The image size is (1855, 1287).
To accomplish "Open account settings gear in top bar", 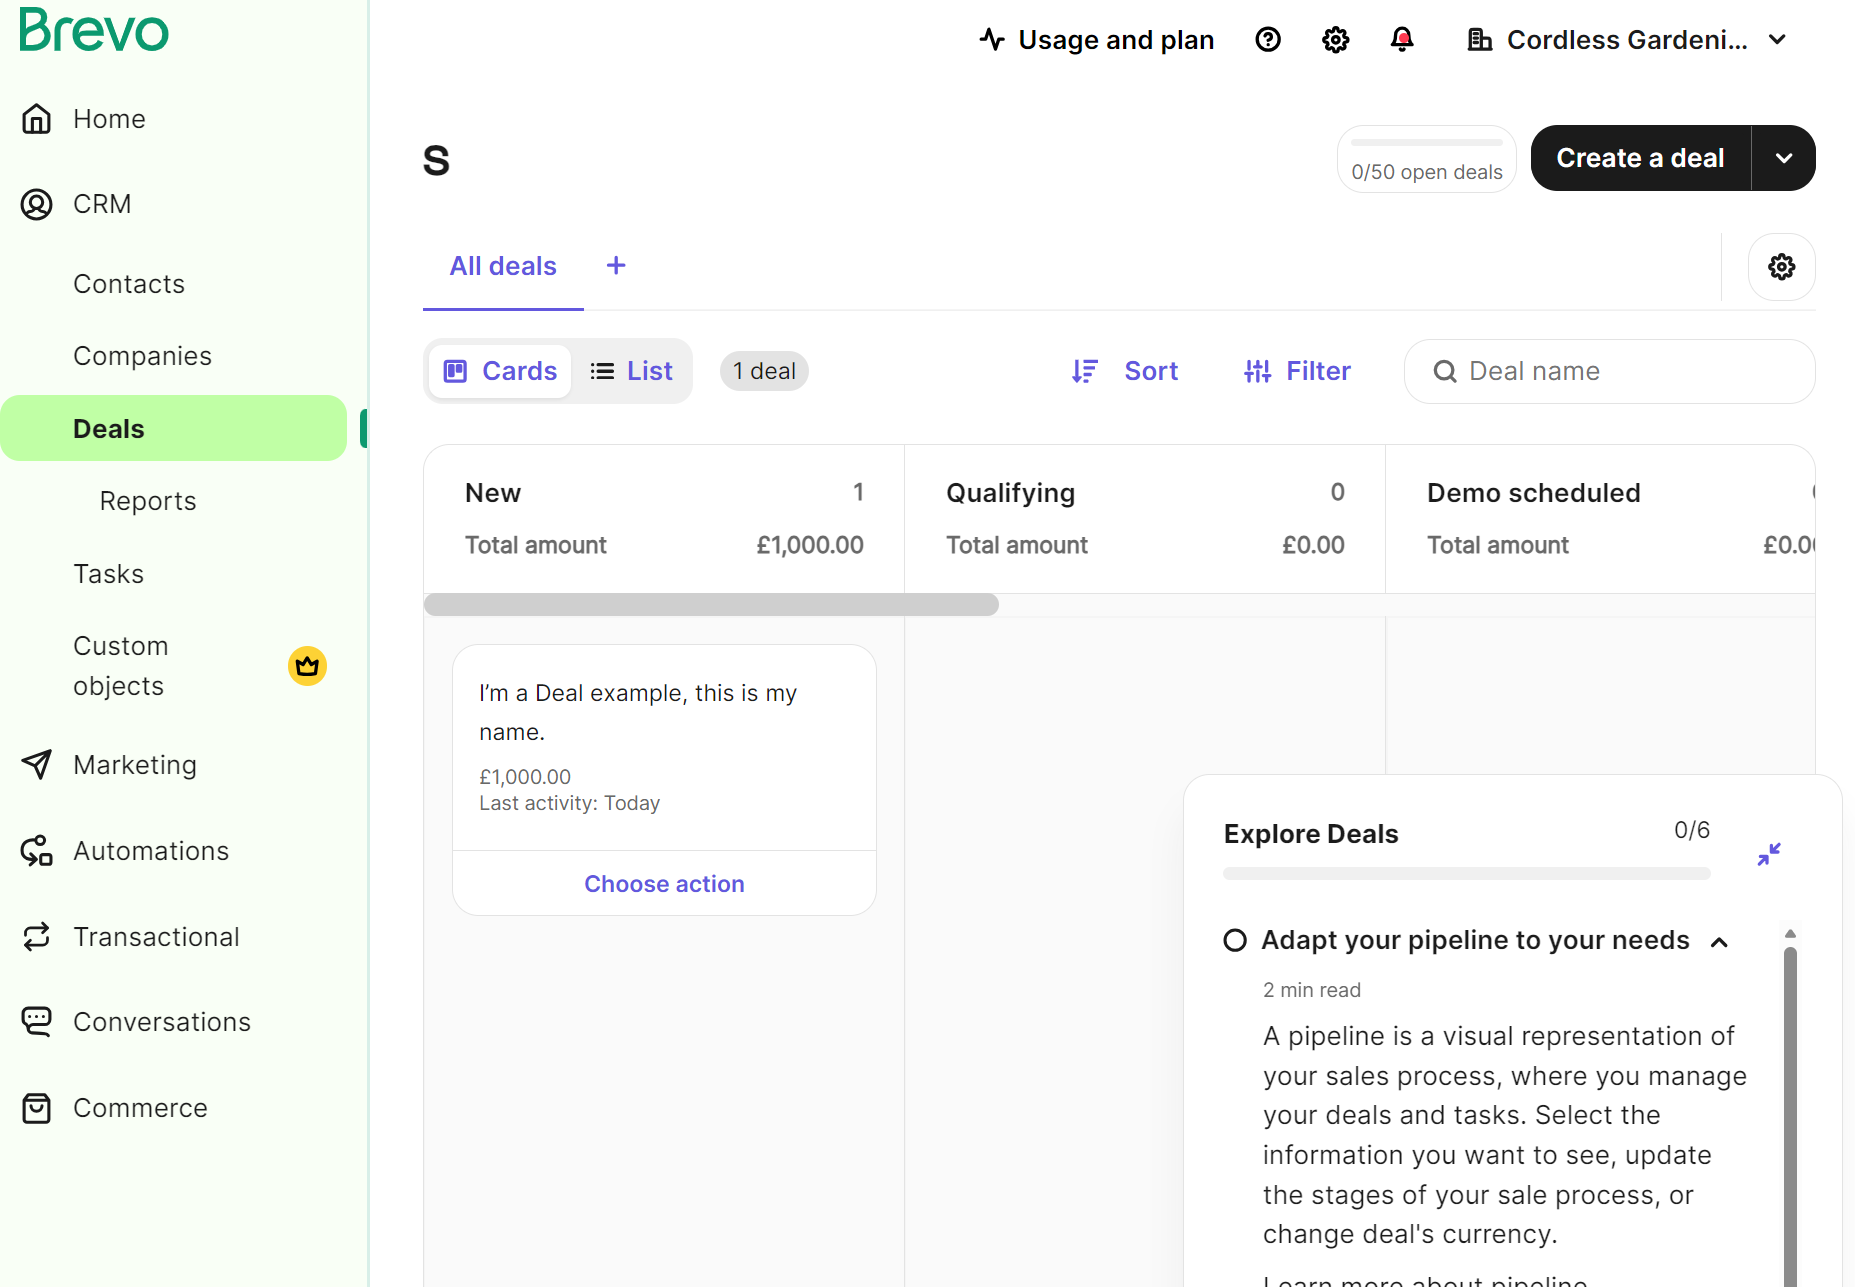I will click(1334, 39).
